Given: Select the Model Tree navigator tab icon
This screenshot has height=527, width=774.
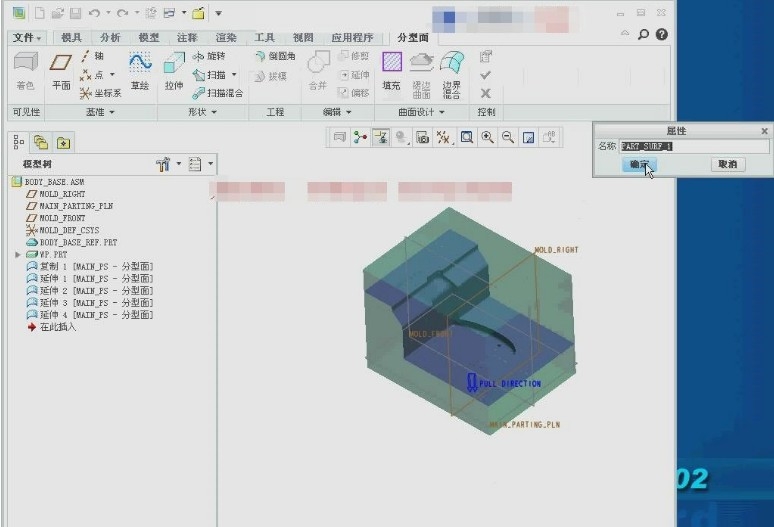Looking at the screenshot, I should pyautogui.click(x=19, y=143).
